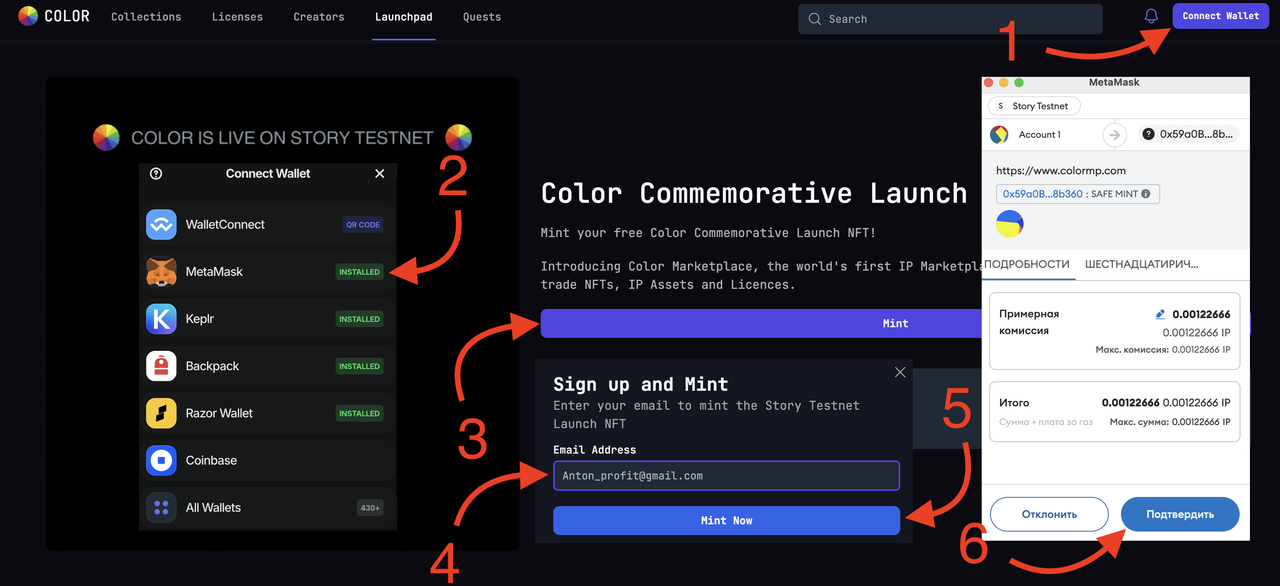Click the COLOR logo in the header
Screen dimensions: 1280x586
pyautogui.click(x=54, y=16)
